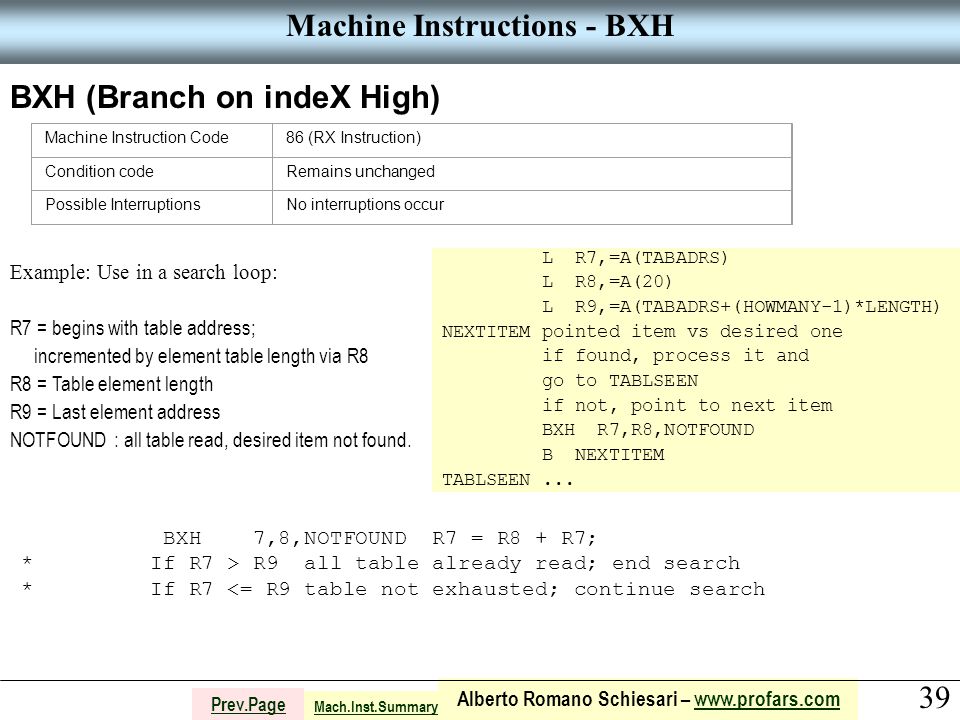This screenshot has width=960, height=720.
Task: Visit www.profars.com link
Action: click(767, 699)
